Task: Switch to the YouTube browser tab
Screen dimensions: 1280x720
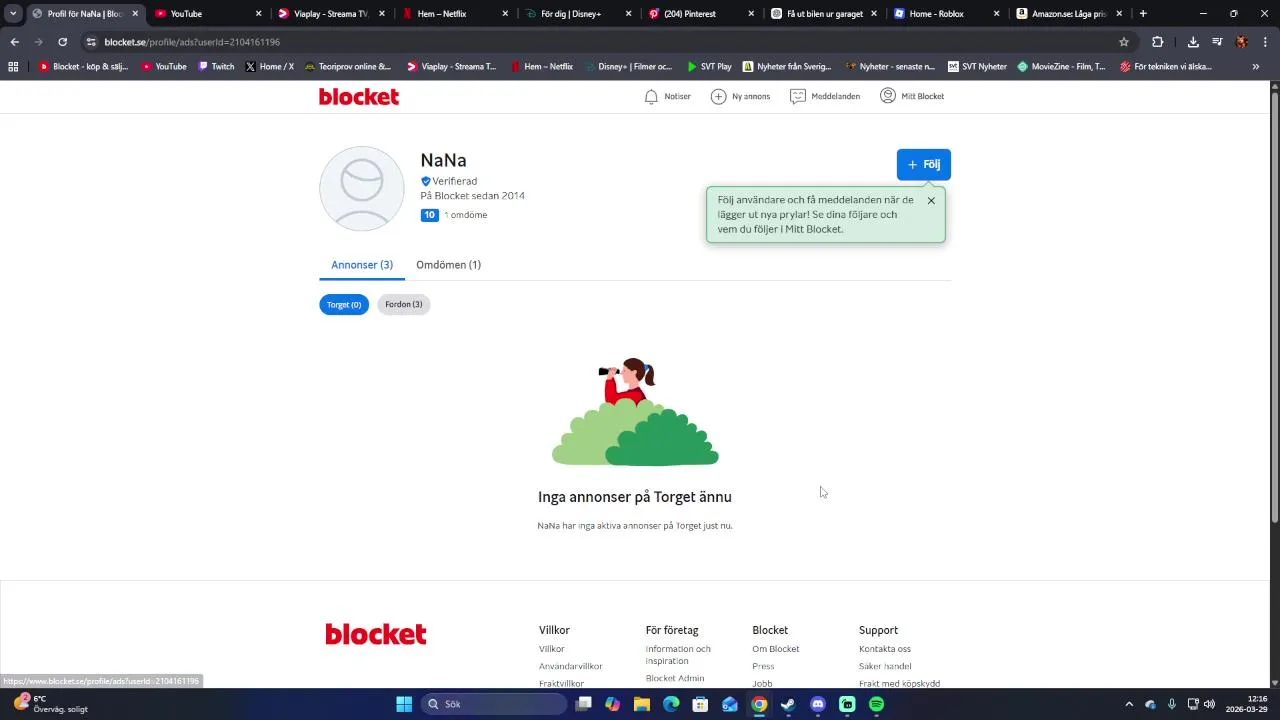Action: [x=208, y=14]
